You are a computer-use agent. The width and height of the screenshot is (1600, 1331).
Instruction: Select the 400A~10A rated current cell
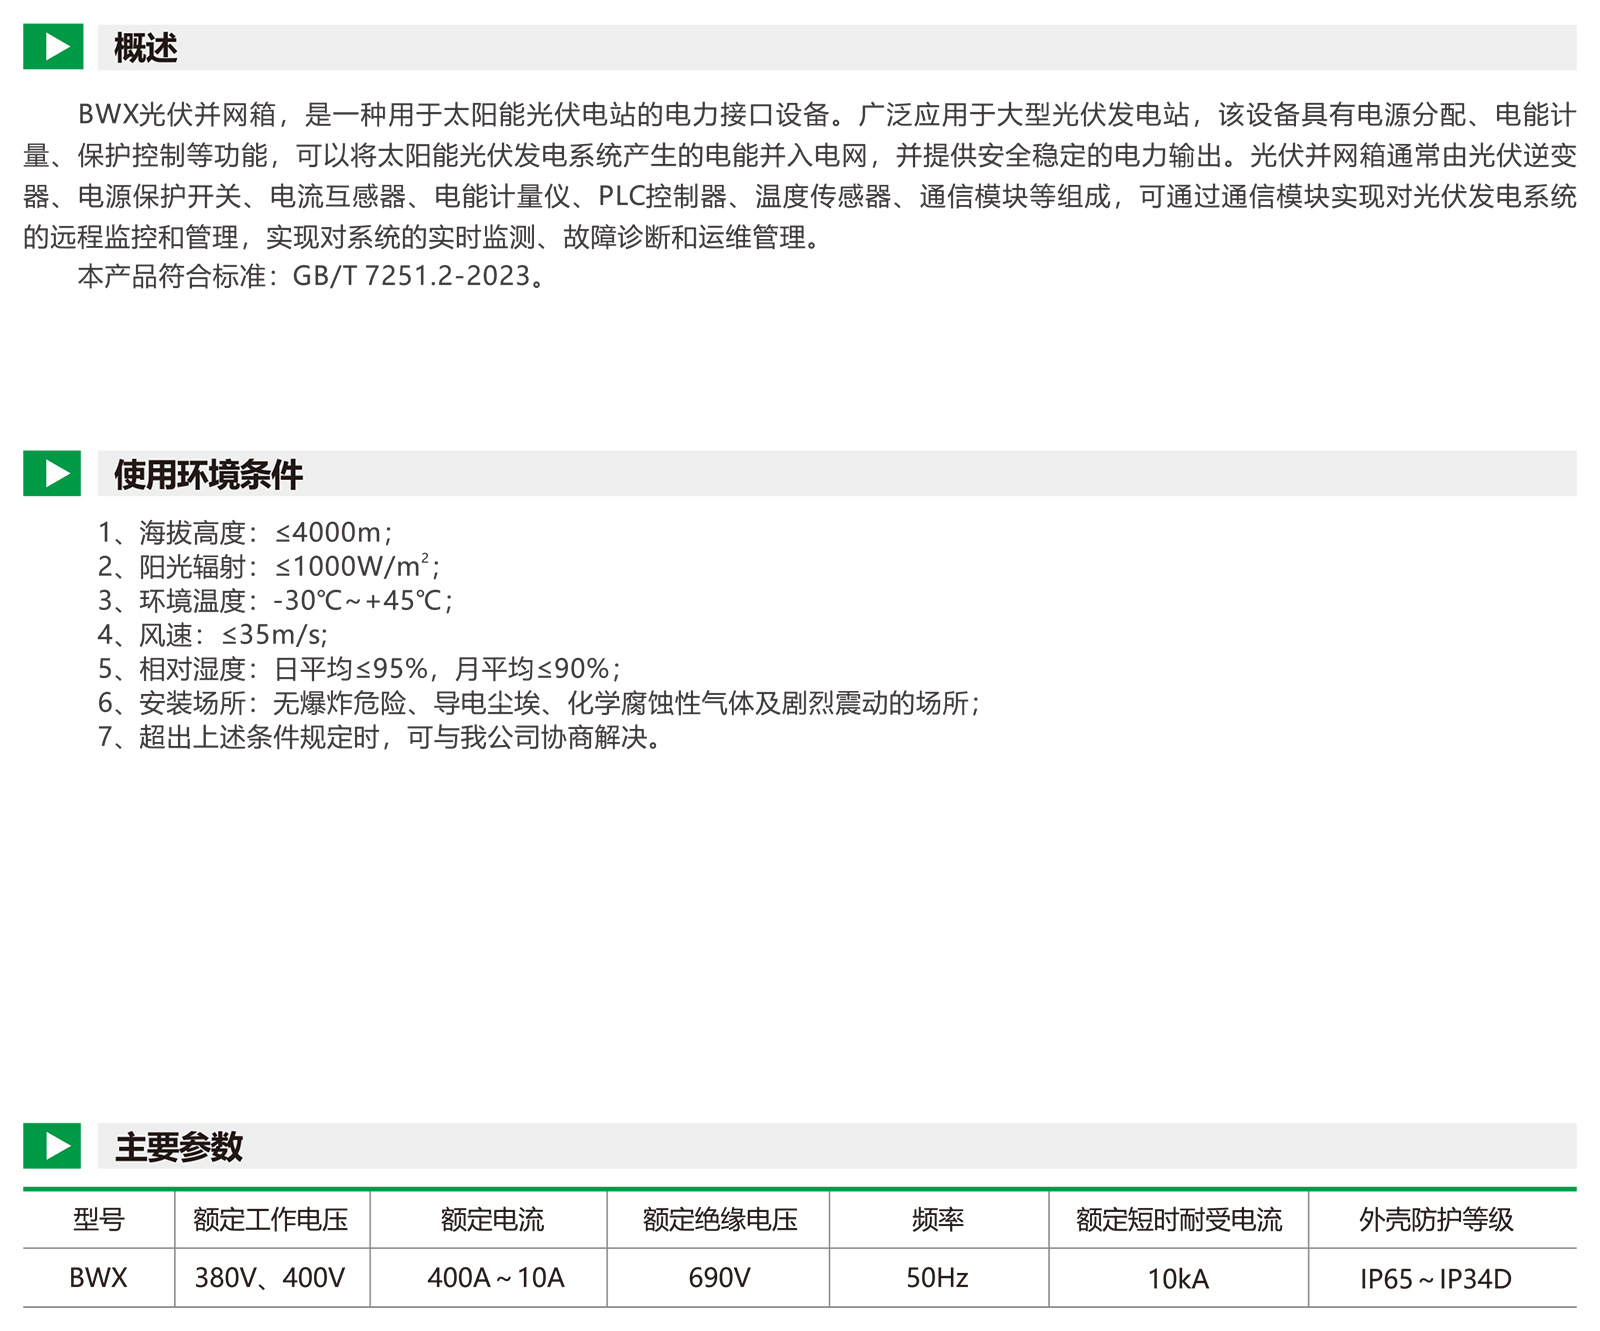(495, 1278)
